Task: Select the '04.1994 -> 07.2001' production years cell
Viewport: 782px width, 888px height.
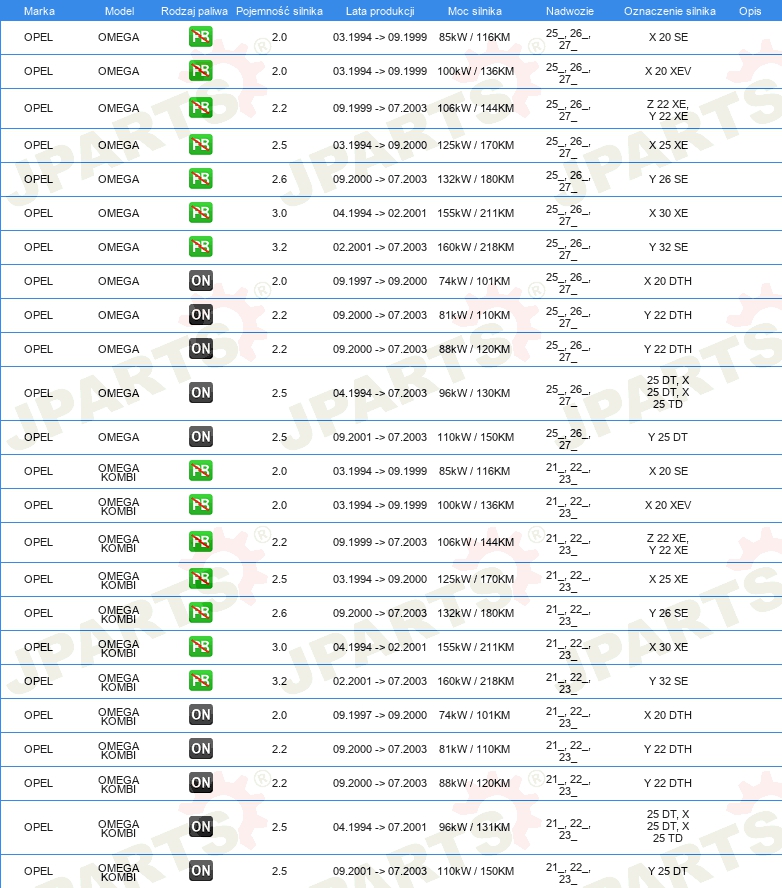Action: click(x=379, y=827)
